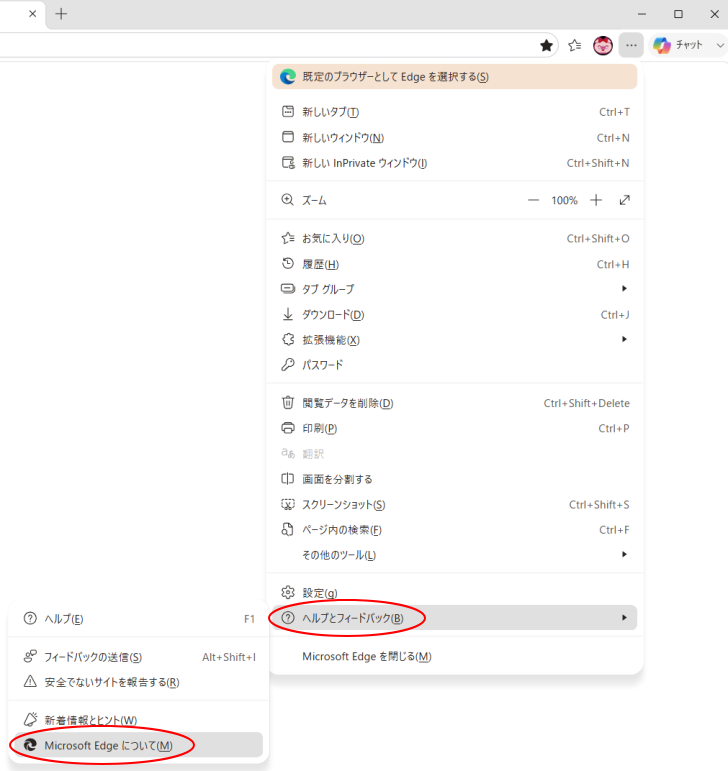Click the full screen arrow icon in zoom row

(624, 200)
